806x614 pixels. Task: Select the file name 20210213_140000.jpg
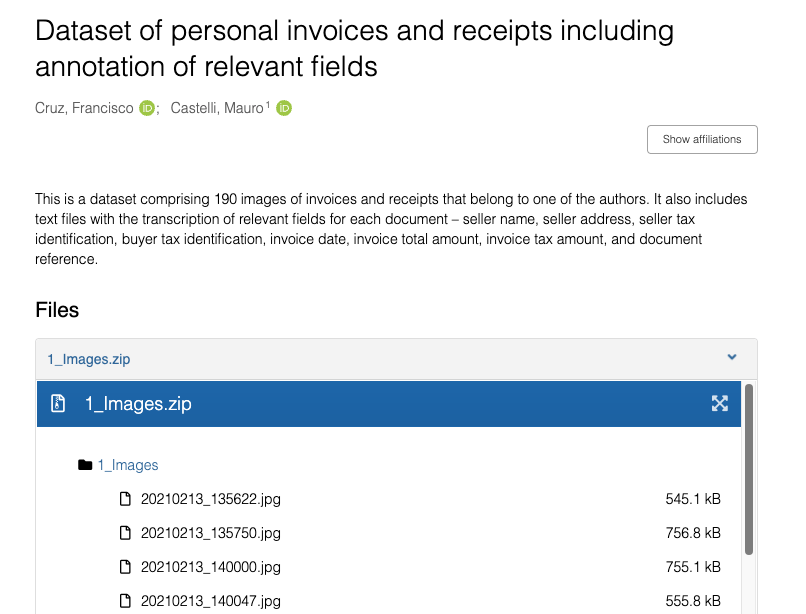click(211, 567)
